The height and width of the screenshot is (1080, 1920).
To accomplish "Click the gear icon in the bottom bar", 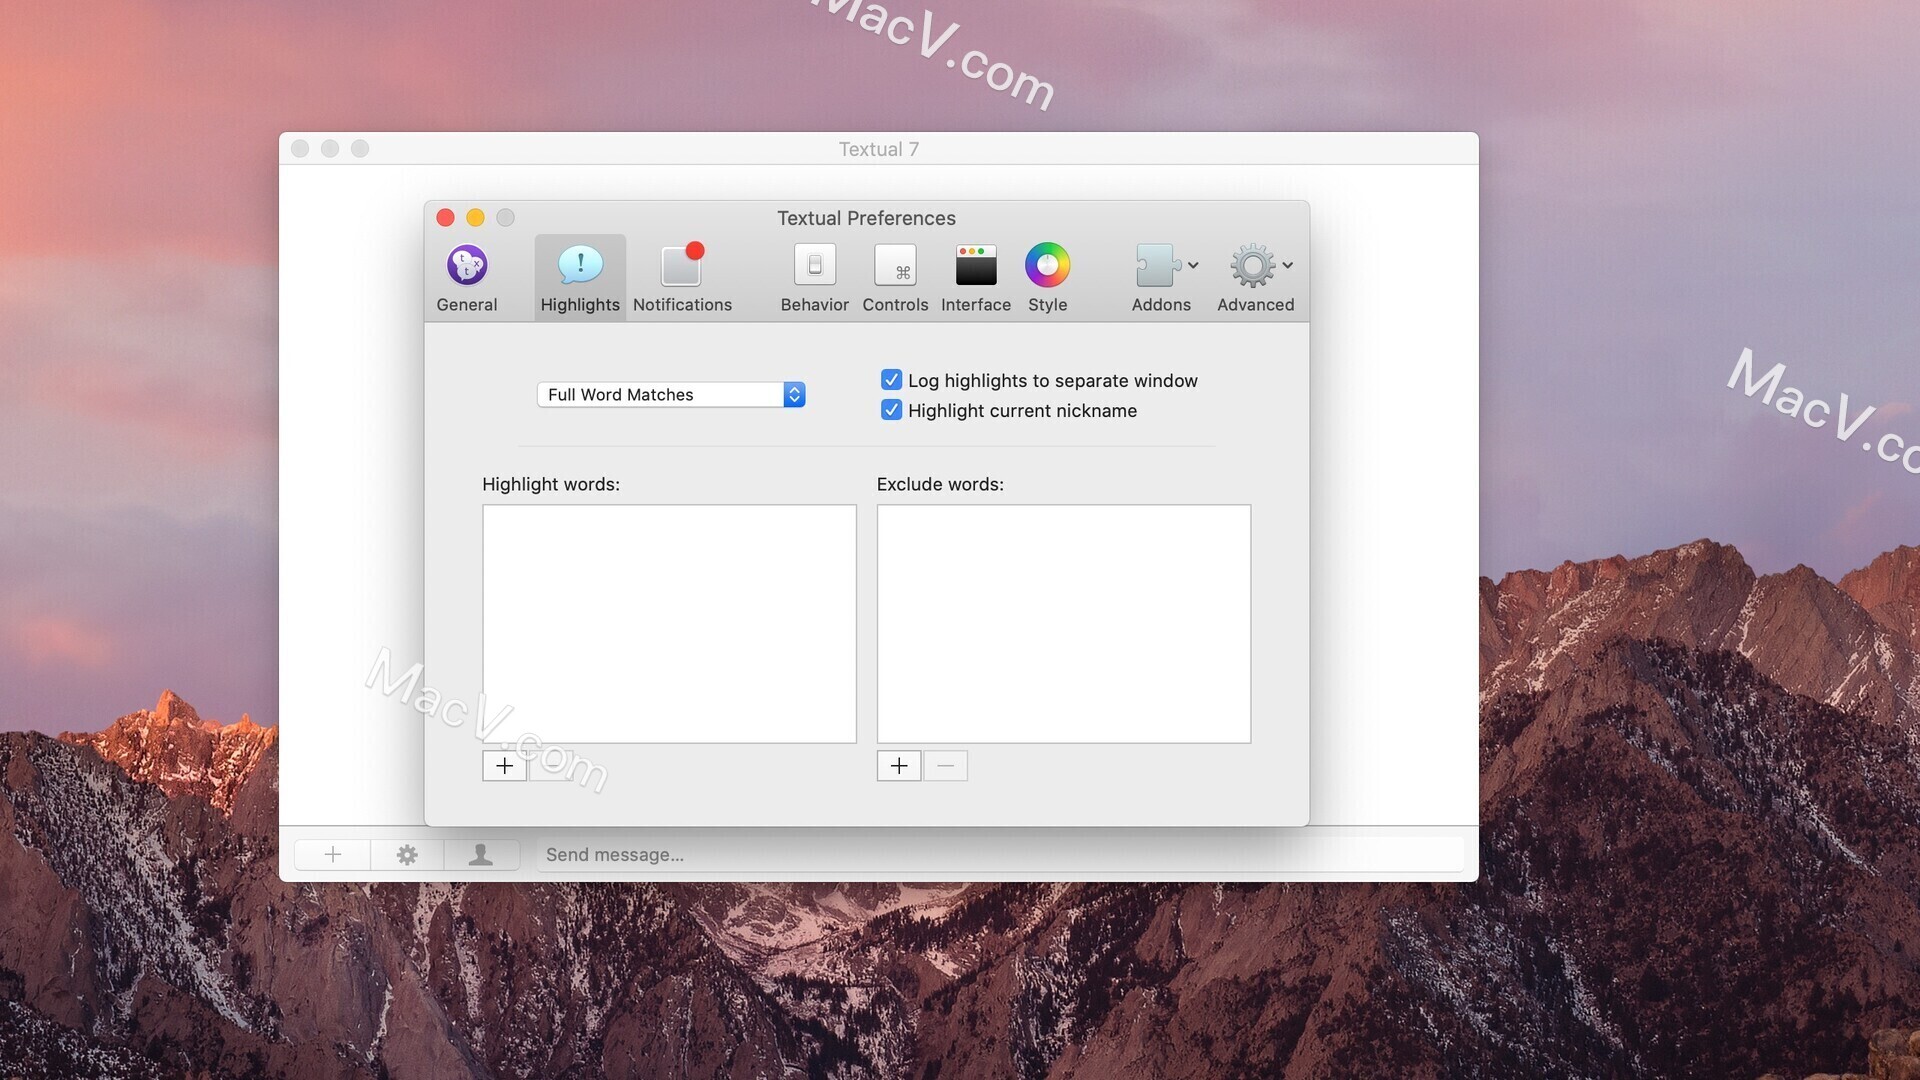I will click(407, 855).
